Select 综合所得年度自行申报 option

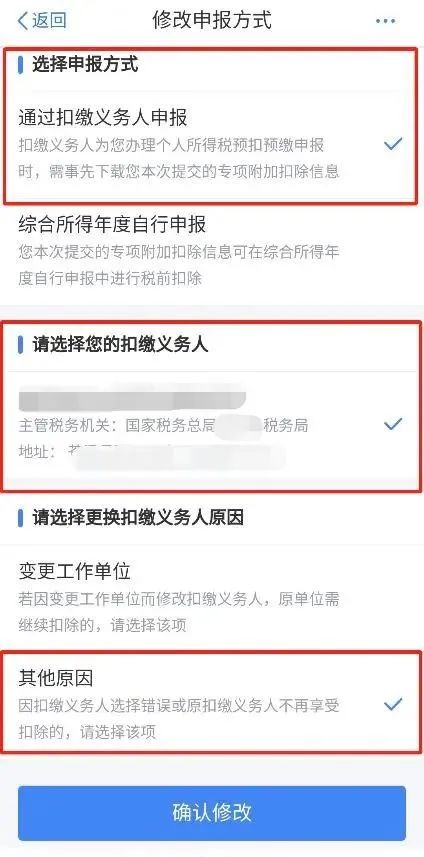212,251
